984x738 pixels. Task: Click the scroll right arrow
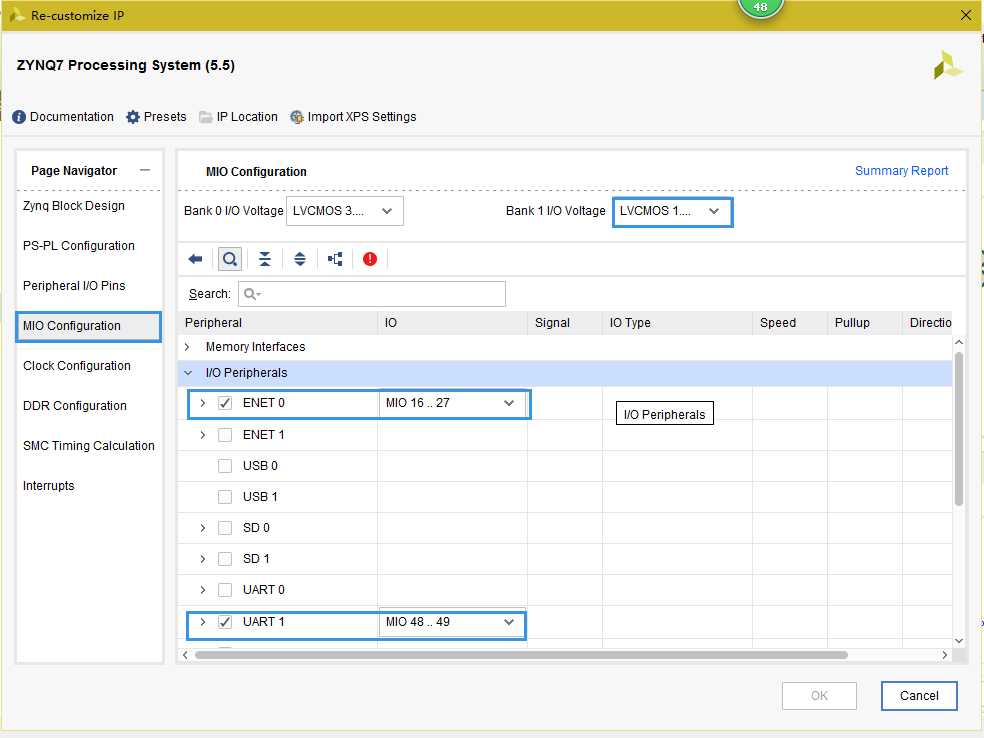tap(944, 655)
